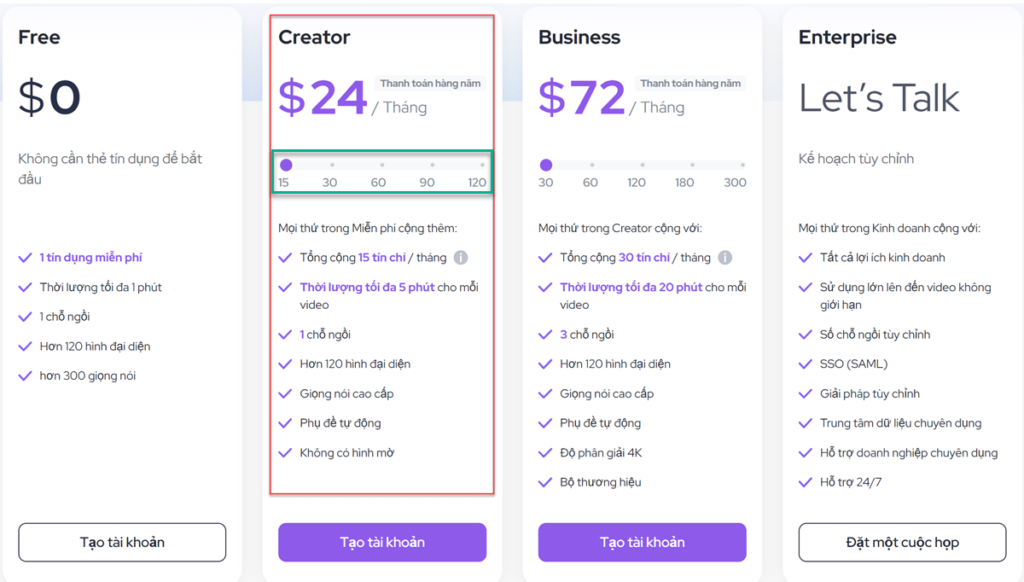
Task: Click checkmark next to '1 tín dụng miễn phí'
Action: click(25, 258)
